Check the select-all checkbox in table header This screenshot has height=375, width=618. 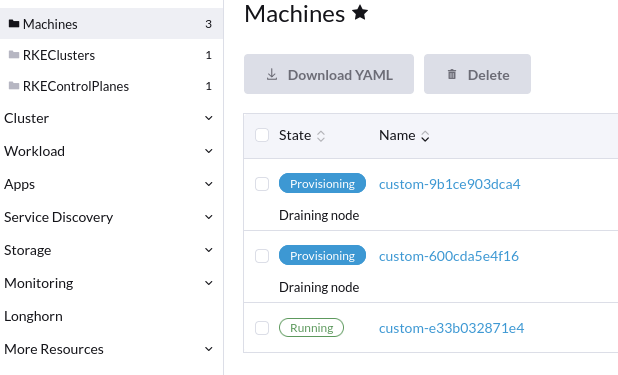[x=262, y=135]
